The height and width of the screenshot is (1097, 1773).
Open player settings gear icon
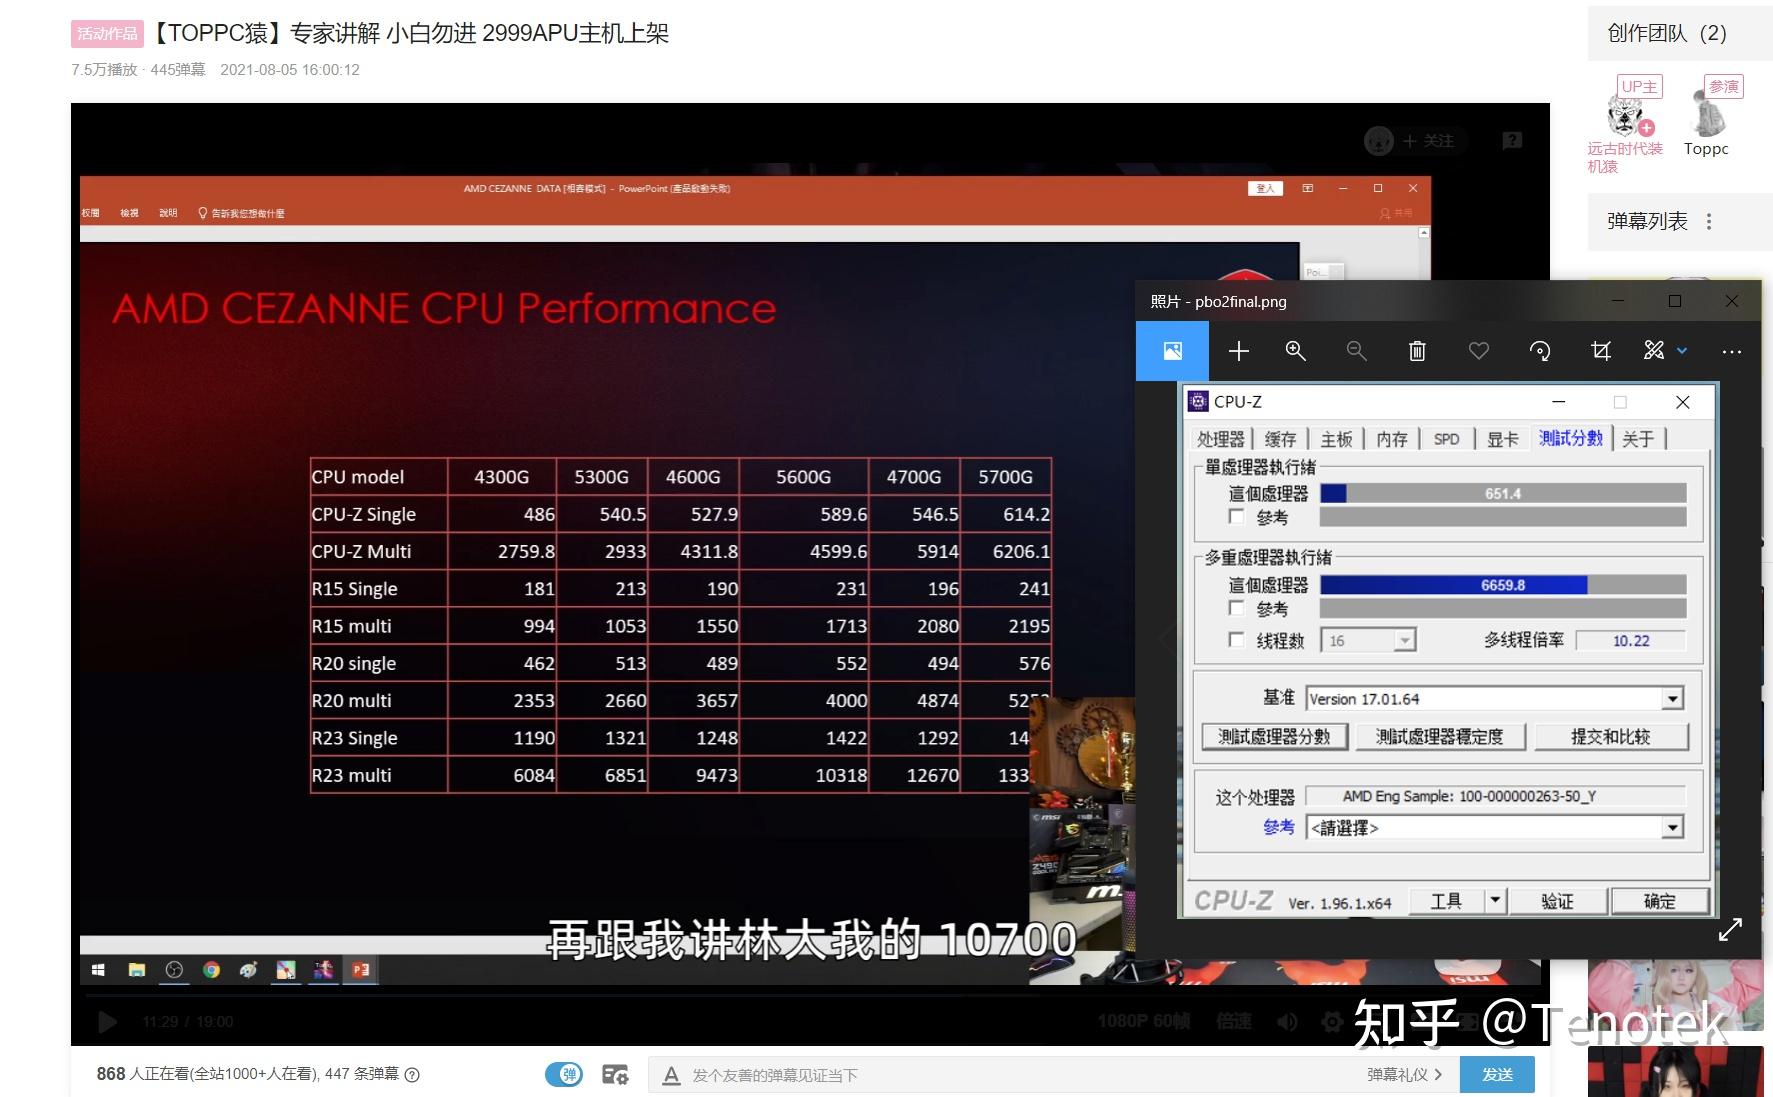click(1332, 1022)
